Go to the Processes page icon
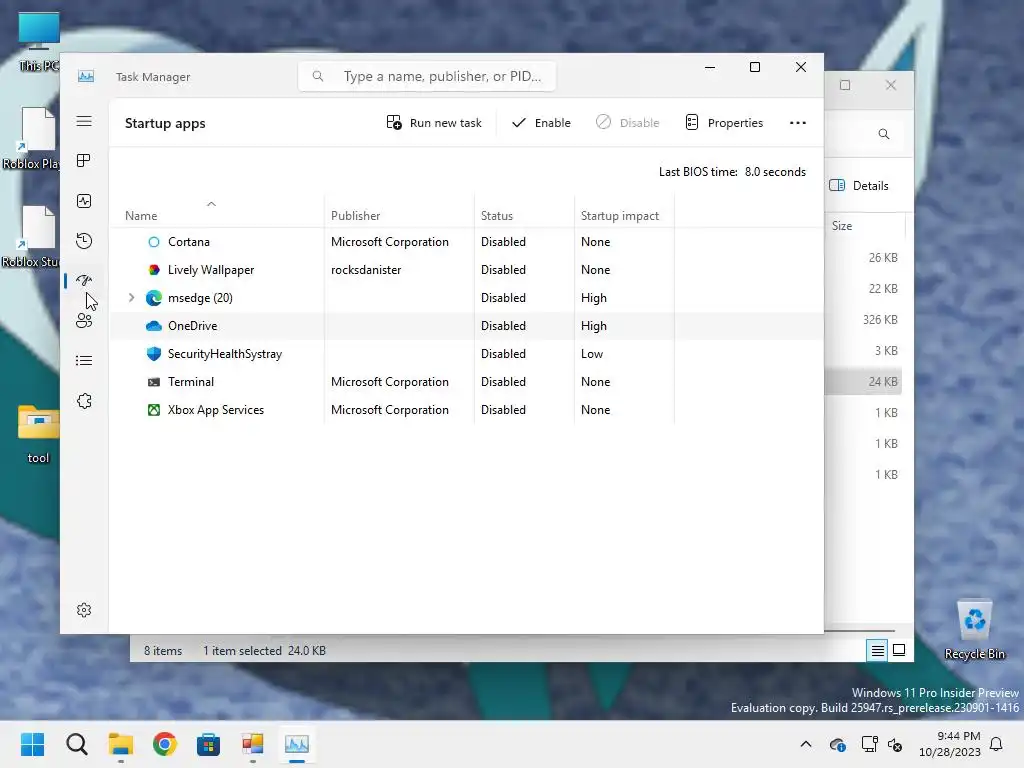This screenshot has height=768, width=1024. click(x=84, y=161)
